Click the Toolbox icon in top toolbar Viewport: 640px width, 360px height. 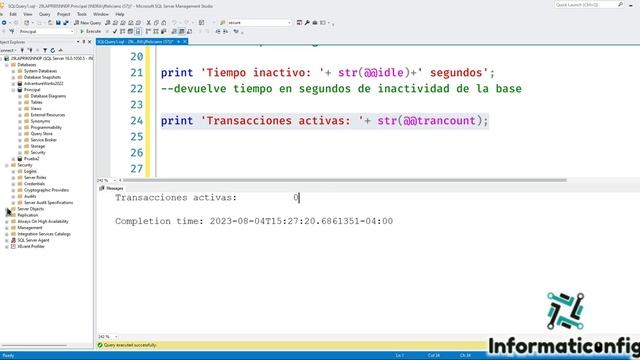coord(315,23)
